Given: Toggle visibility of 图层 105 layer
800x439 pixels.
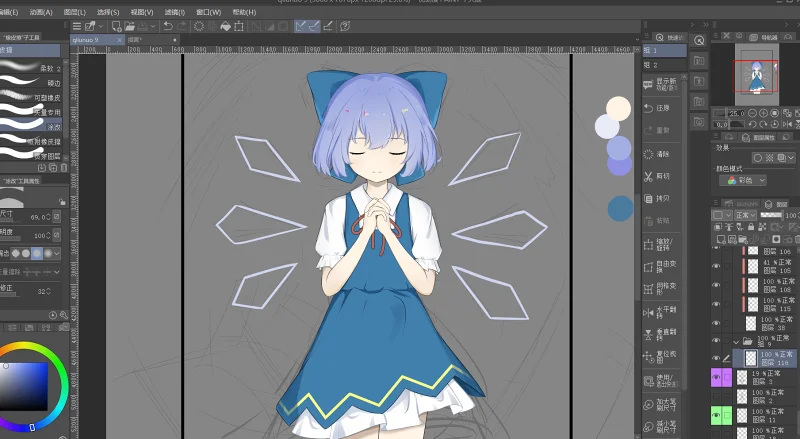Looking at the screenshot, I should pos(716,266).
